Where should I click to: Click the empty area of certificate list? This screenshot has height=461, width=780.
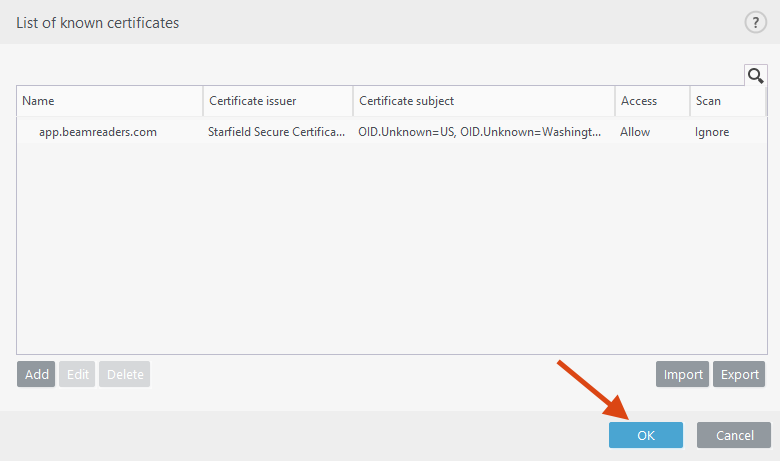click(x=390, y=250)
